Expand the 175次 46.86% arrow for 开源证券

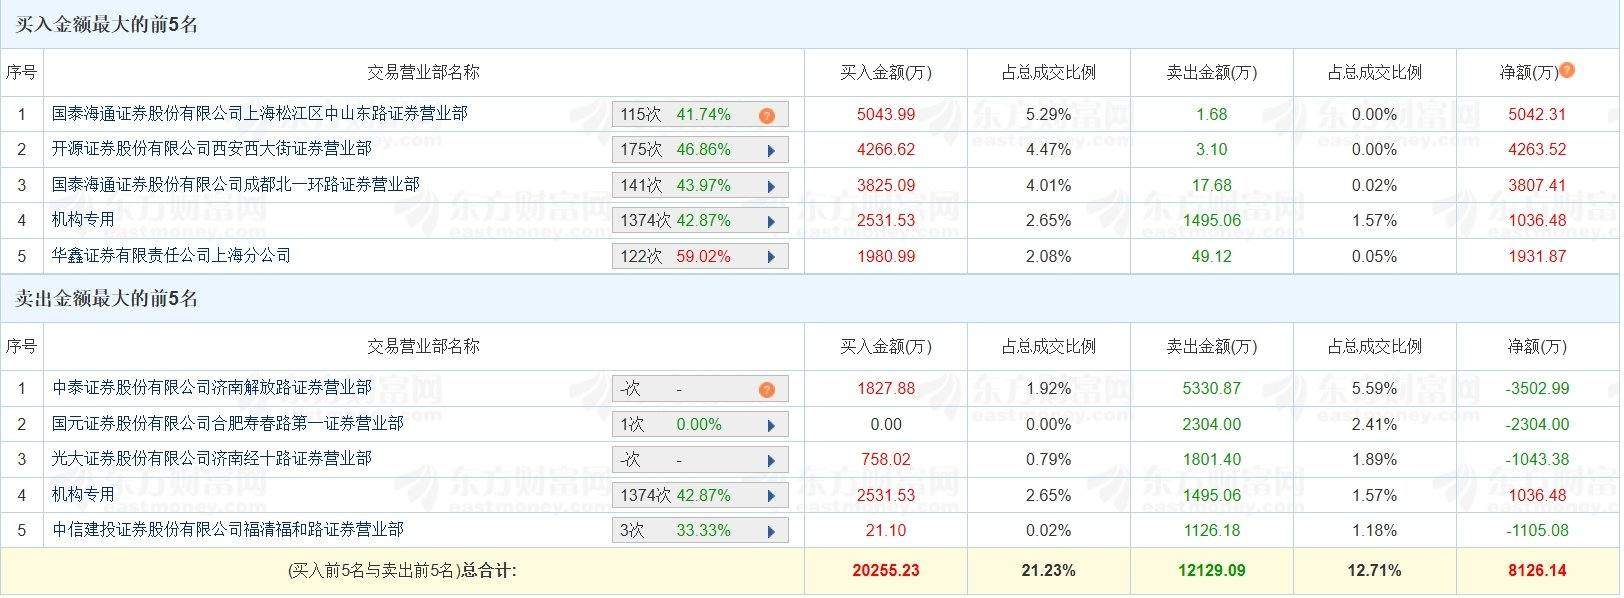point(772,151)
